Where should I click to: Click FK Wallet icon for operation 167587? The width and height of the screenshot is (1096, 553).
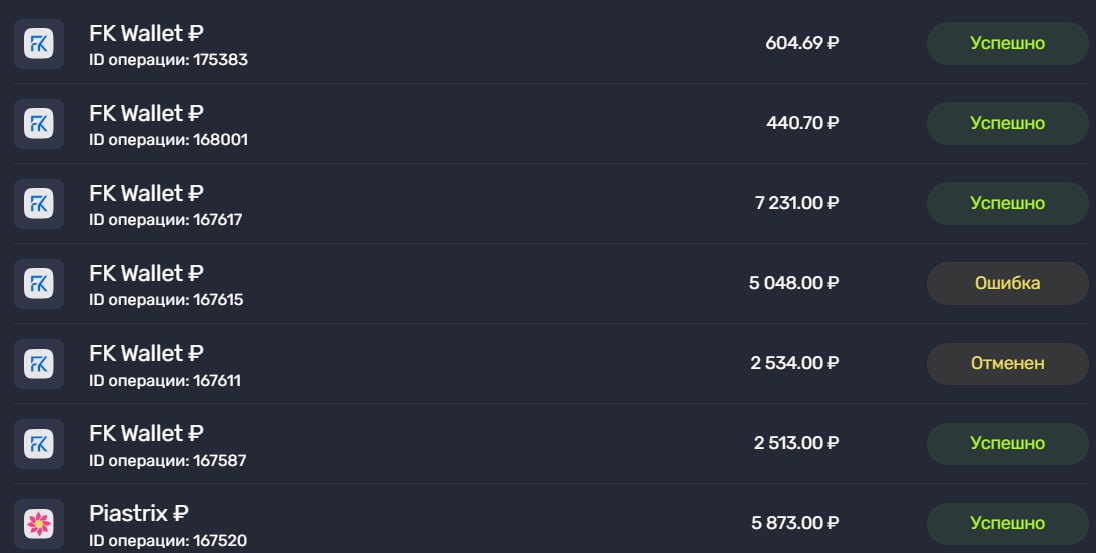(39, 444)
